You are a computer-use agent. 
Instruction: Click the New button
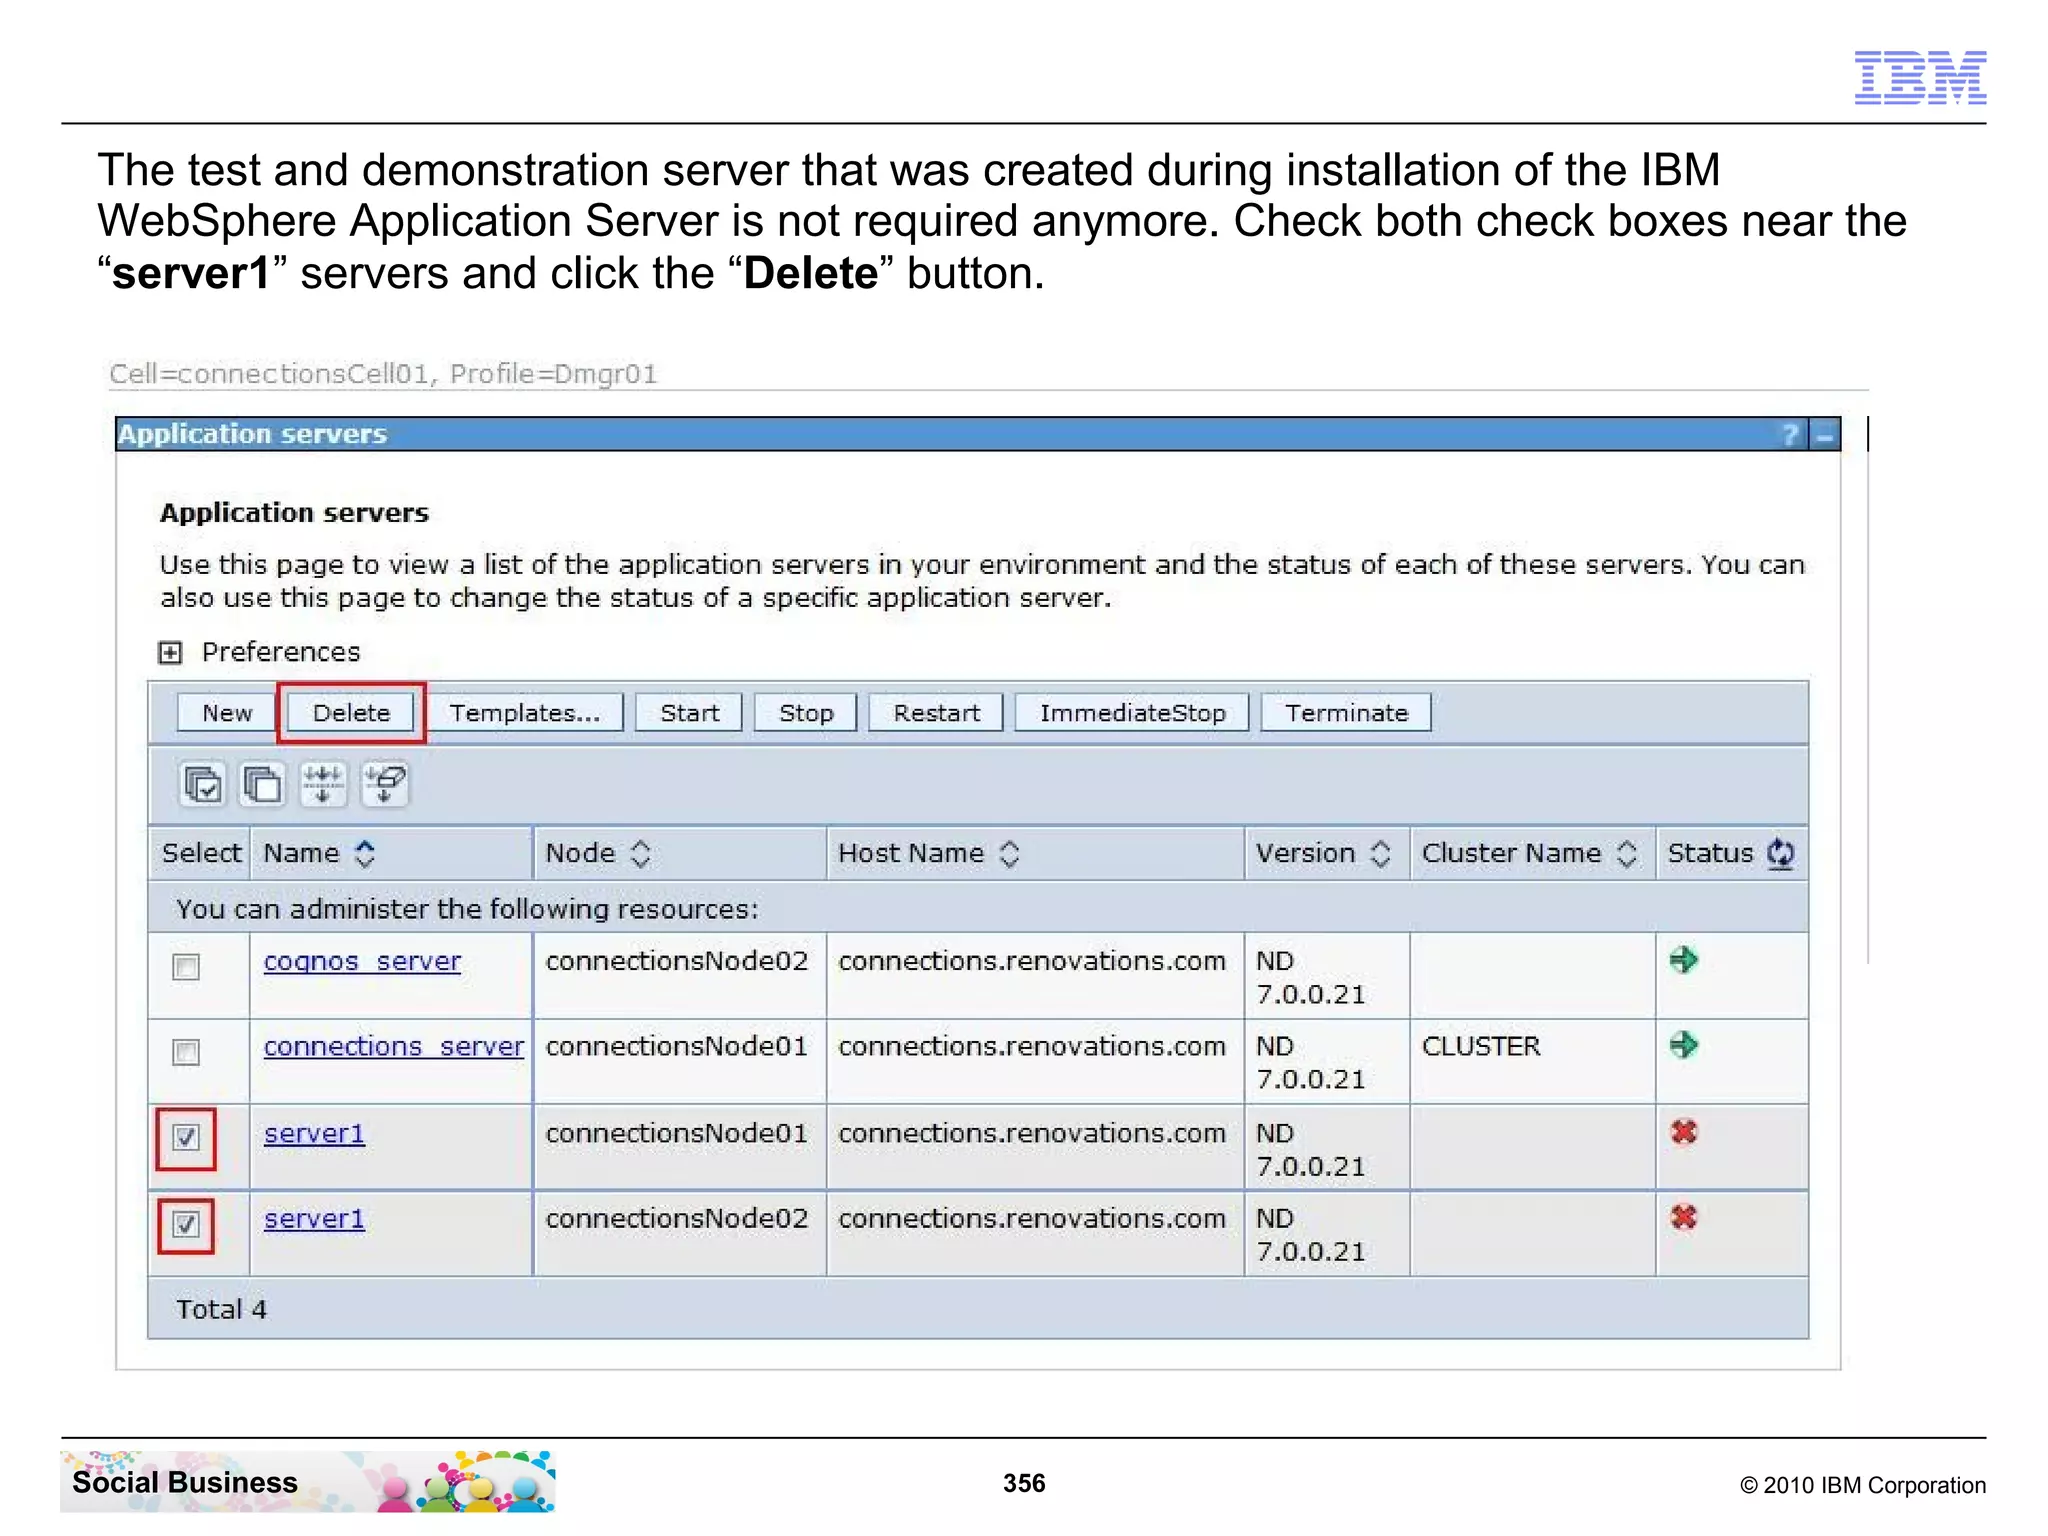point(227,713)
